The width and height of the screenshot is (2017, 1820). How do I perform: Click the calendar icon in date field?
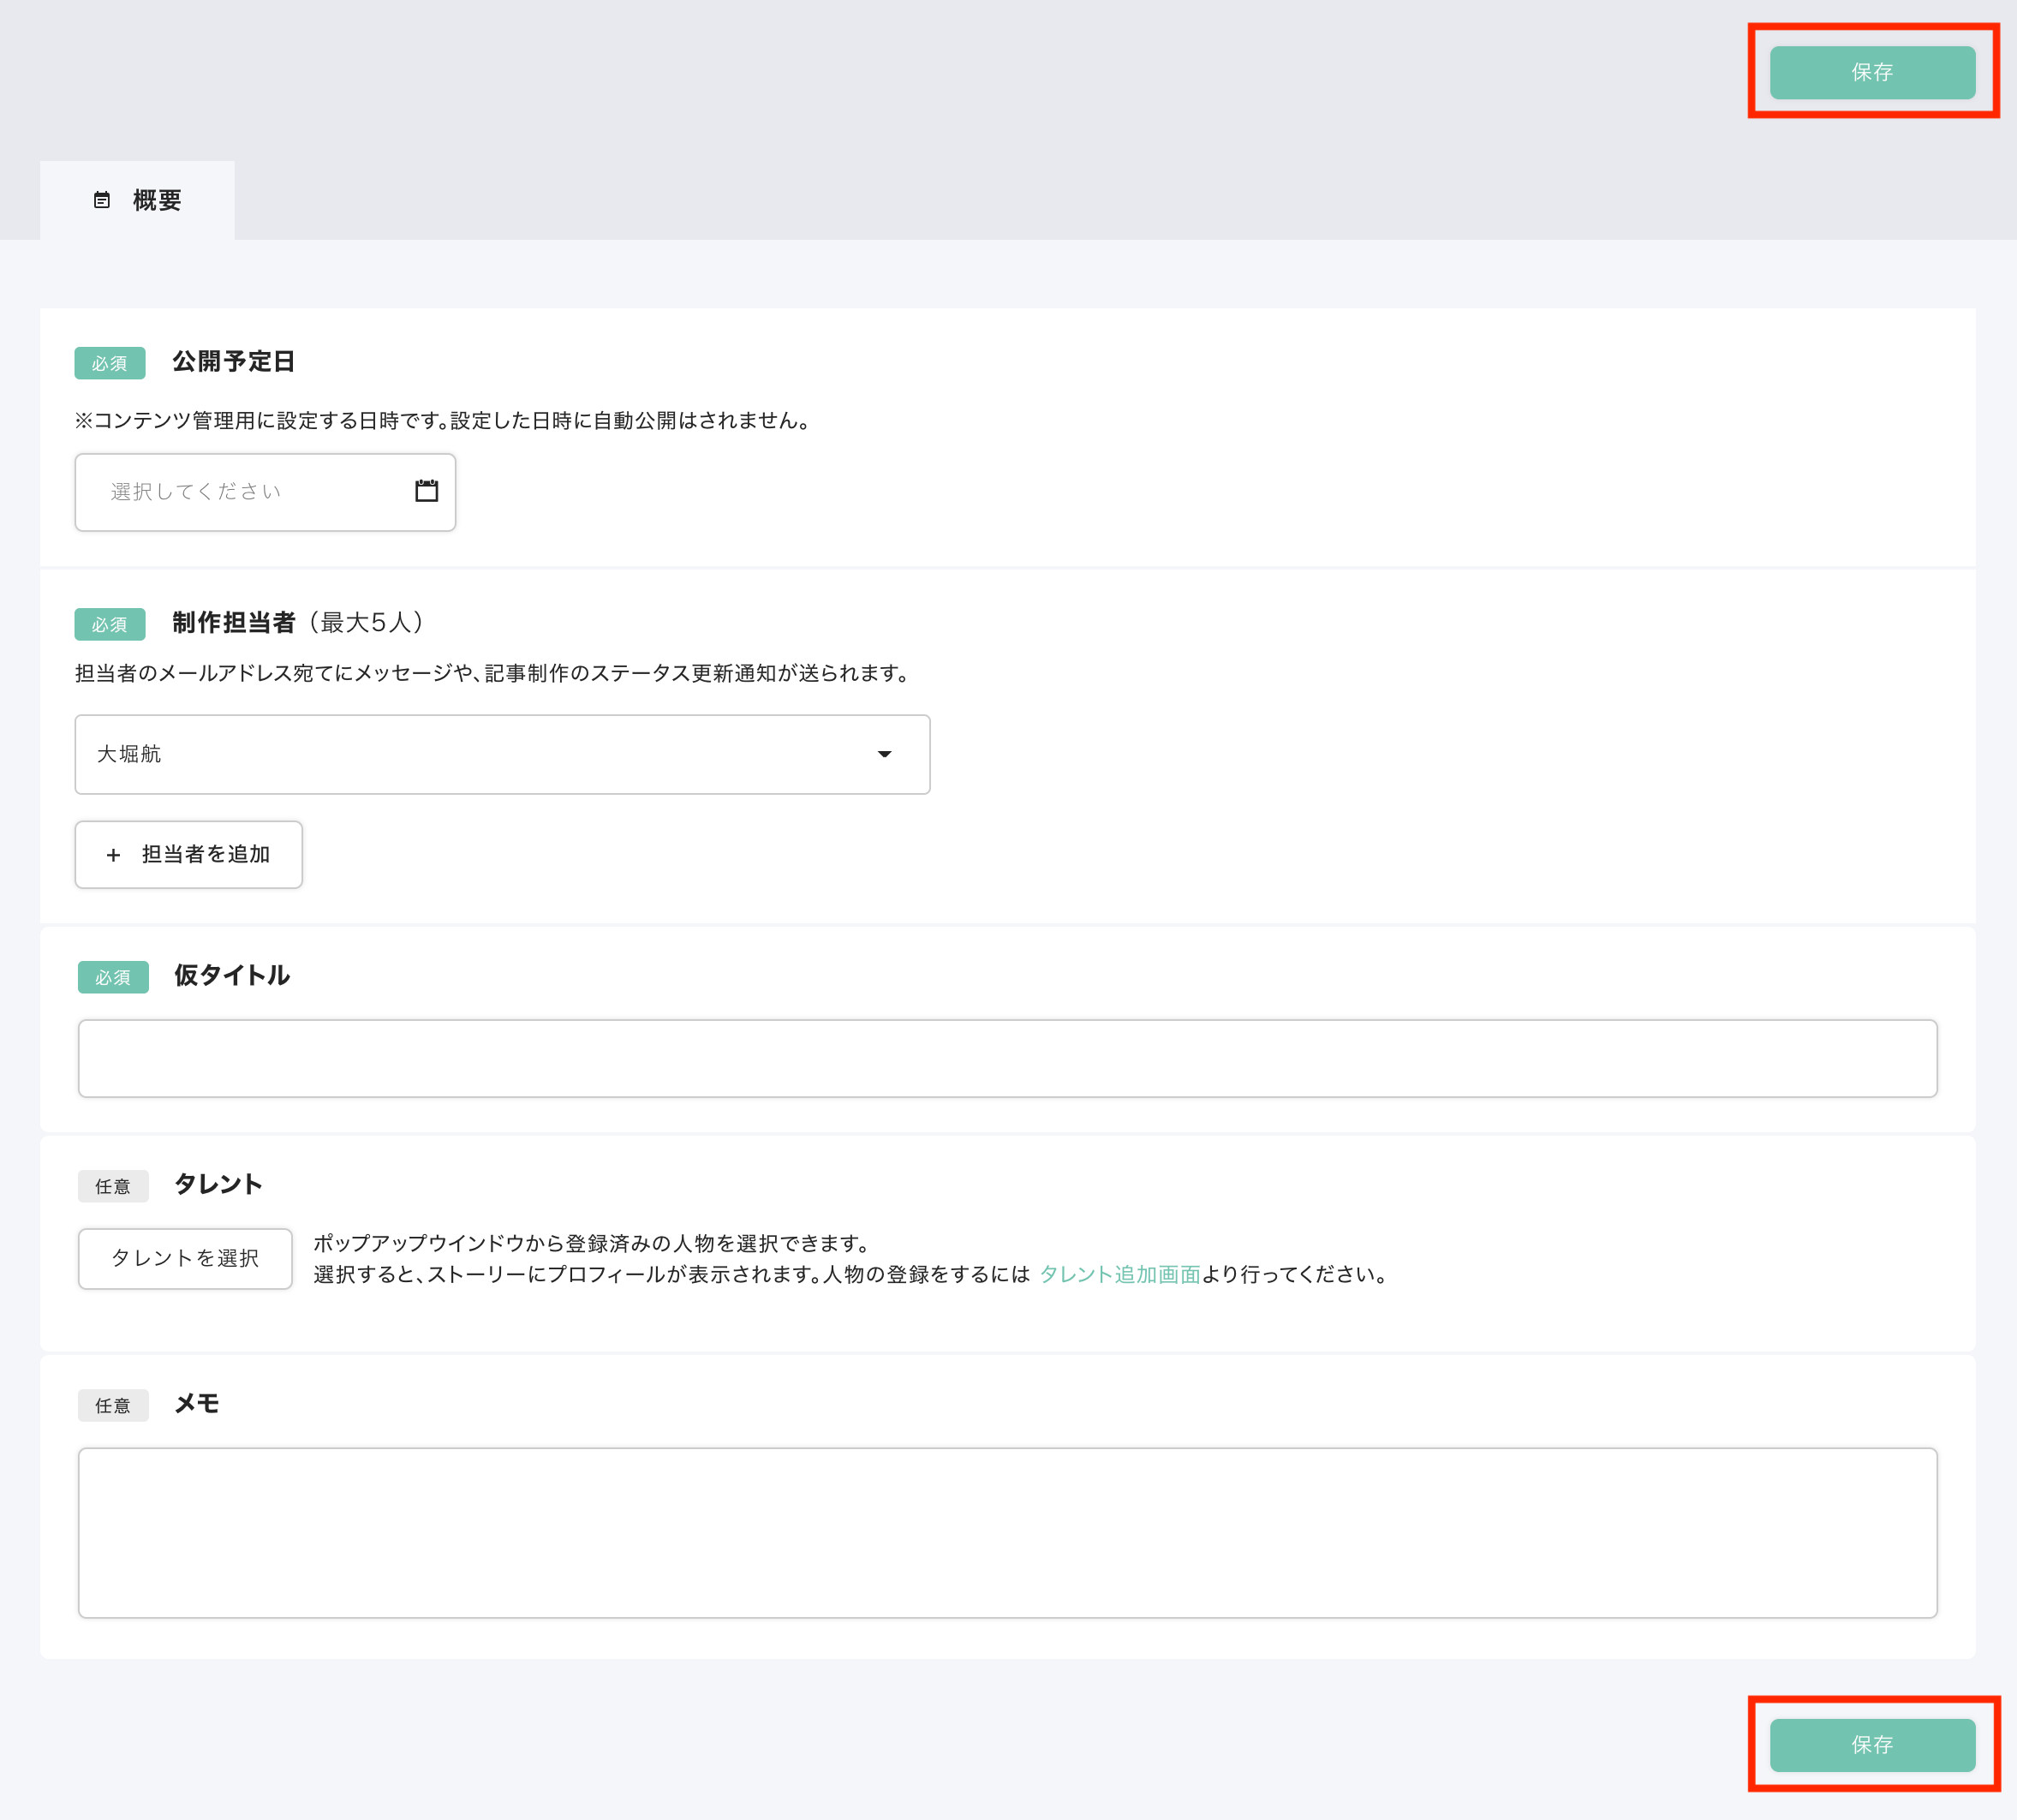pos(426,491)
